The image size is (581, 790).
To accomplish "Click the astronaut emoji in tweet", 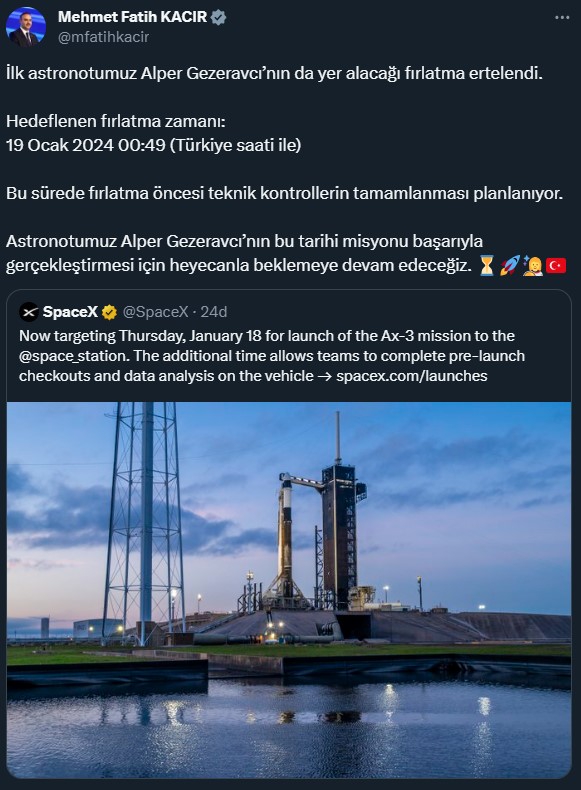I will pos(533,265).
